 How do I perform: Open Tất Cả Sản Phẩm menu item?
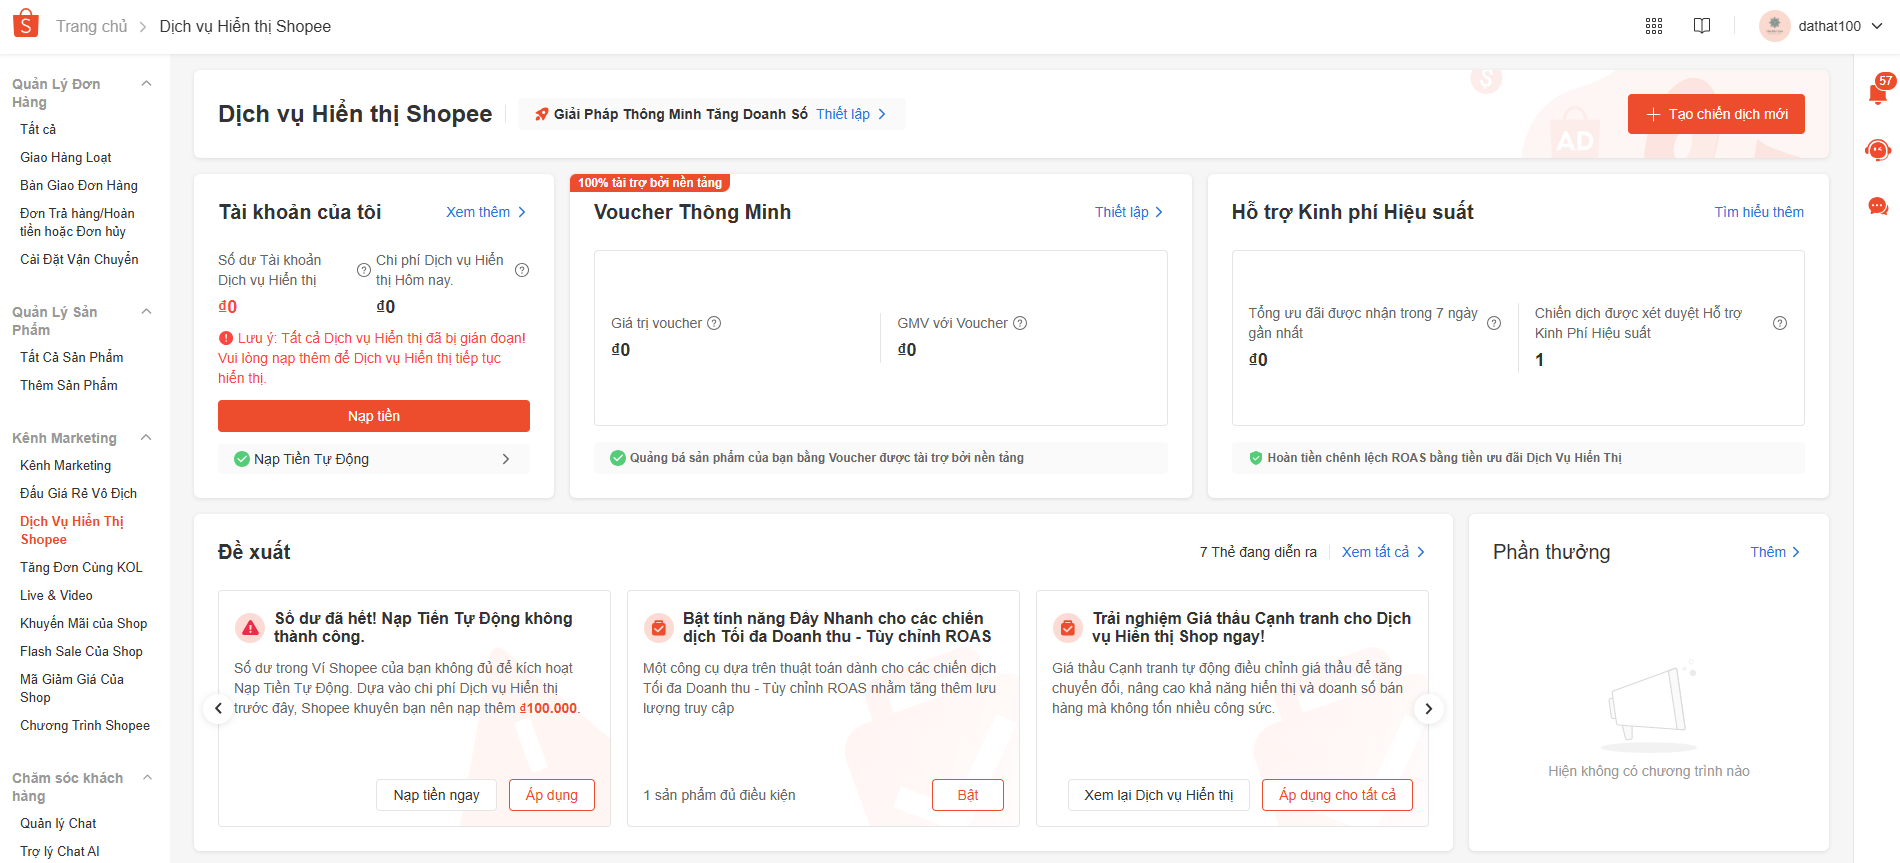click(x=71, y=357)
